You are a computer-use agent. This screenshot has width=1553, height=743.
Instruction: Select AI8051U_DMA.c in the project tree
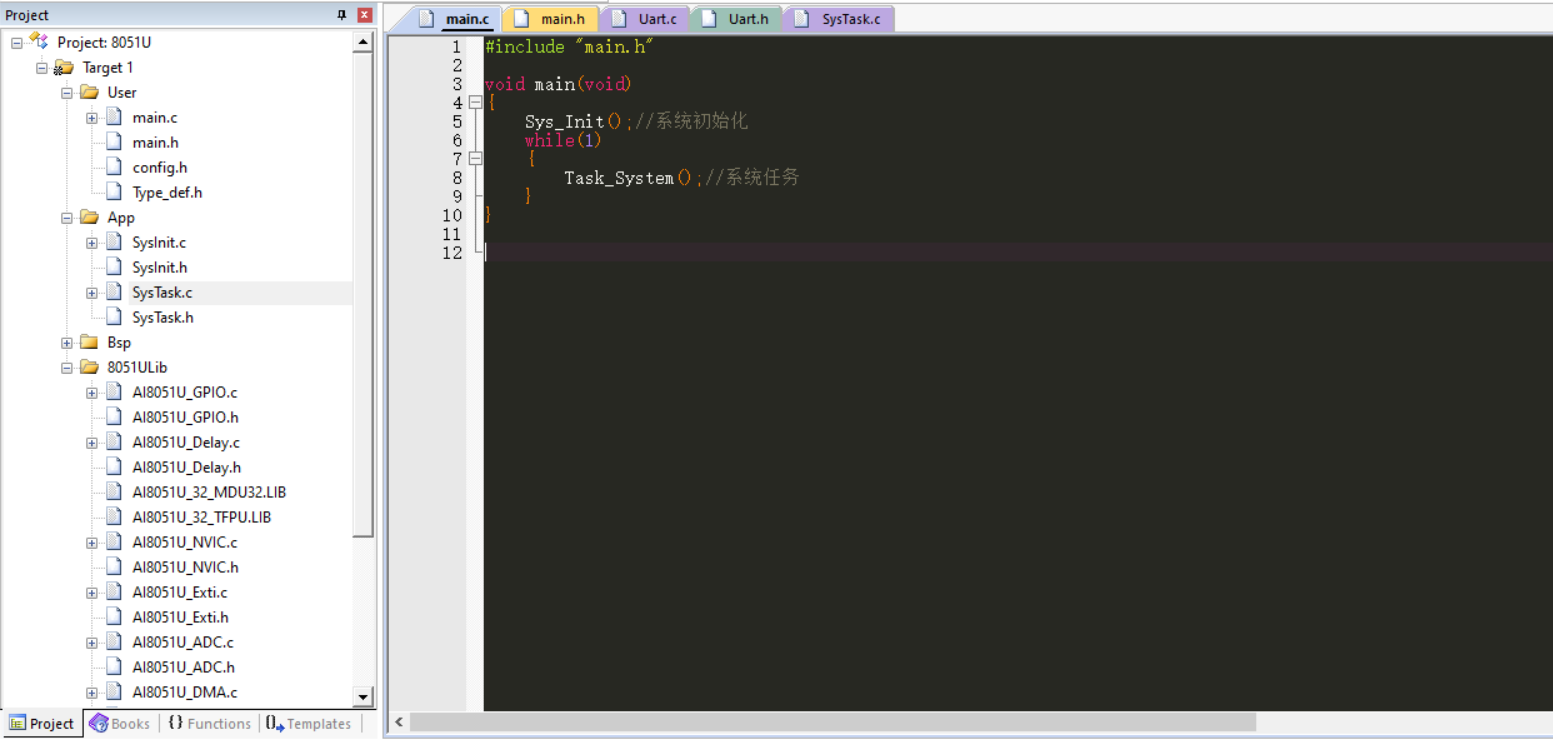(x=185, y=692)
